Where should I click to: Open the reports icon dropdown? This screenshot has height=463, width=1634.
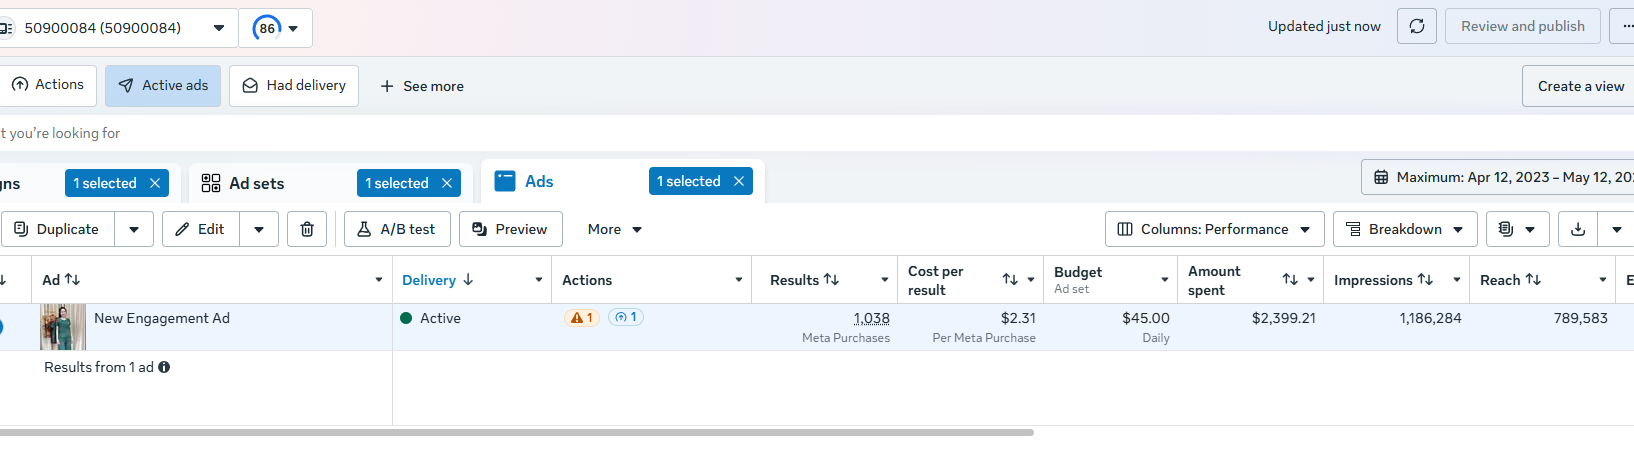[1517, 229]
